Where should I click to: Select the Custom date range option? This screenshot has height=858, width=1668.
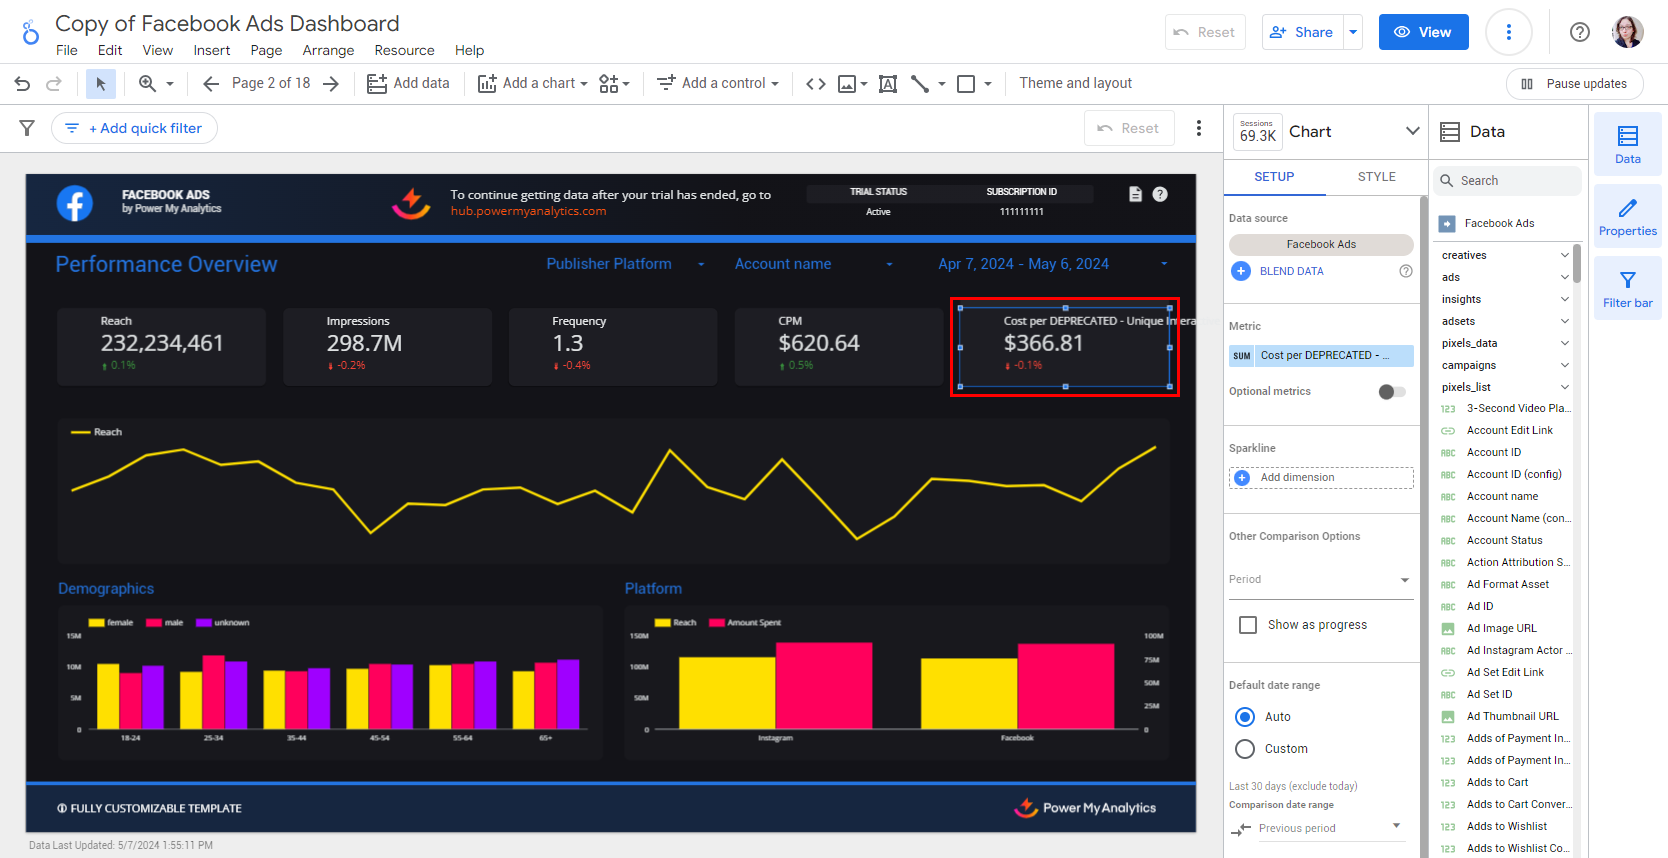coord(1245,749)
